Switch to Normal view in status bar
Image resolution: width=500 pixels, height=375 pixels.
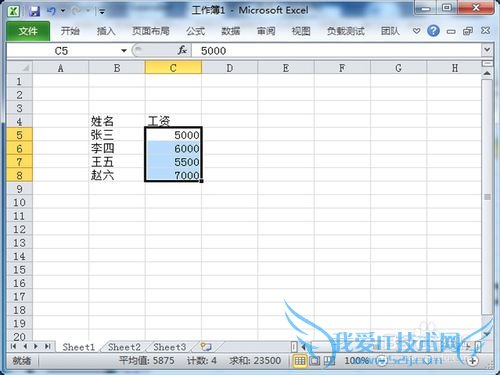[x=299, y=360]
